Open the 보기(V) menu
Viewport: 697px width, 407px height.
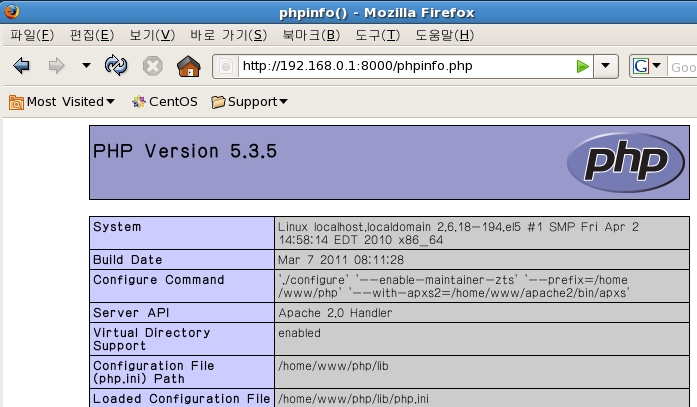(x=152, y=35)
